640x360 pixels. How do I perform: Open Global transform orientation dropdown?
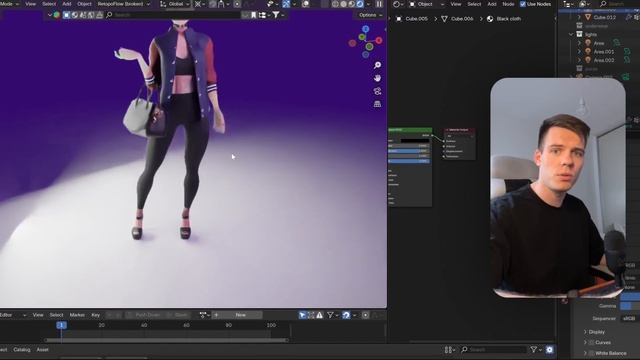176,4
